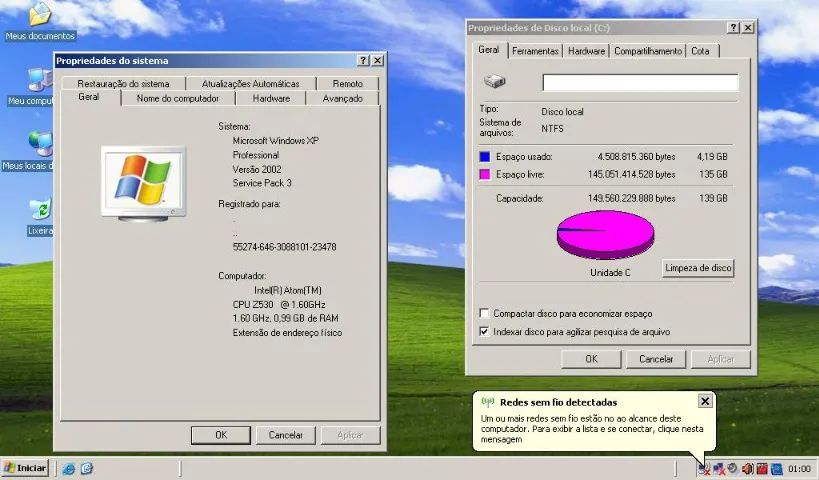Close the Propriedades de Disco local window

[x=748, y=28]
